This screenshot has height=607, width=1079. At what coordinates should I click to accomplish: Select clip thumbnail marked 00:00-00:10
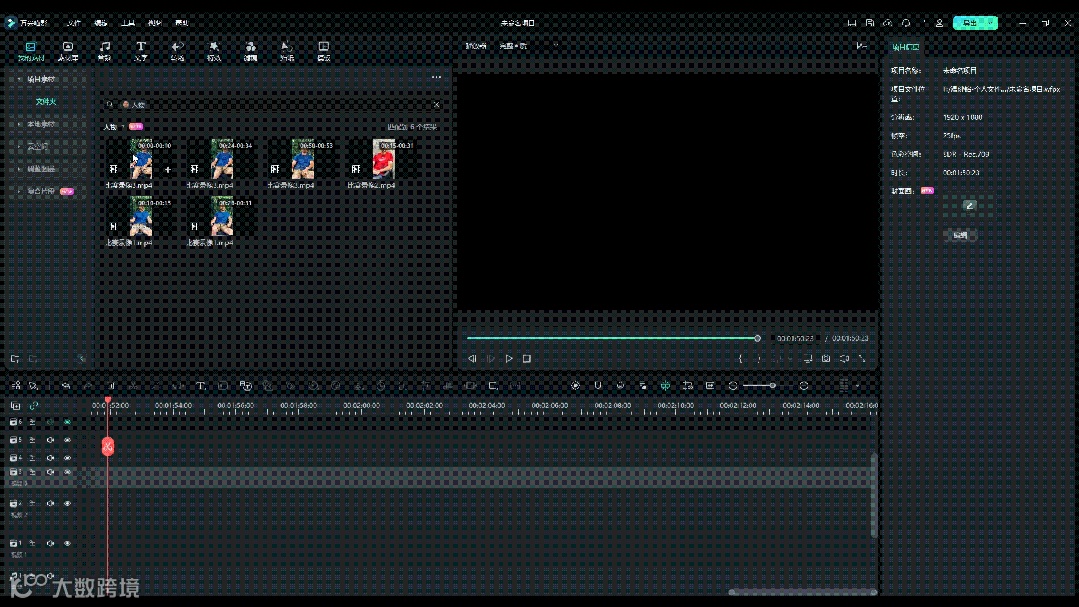coord(141,159)
